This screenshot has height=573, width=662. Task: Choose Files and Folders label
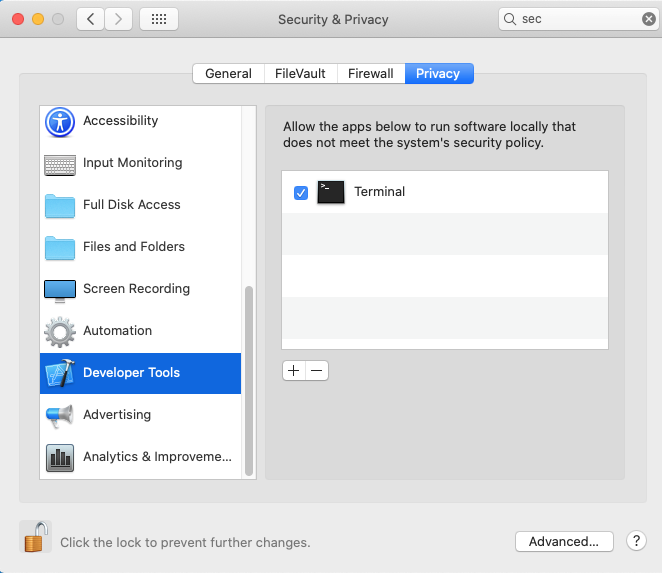click(134, 247)
